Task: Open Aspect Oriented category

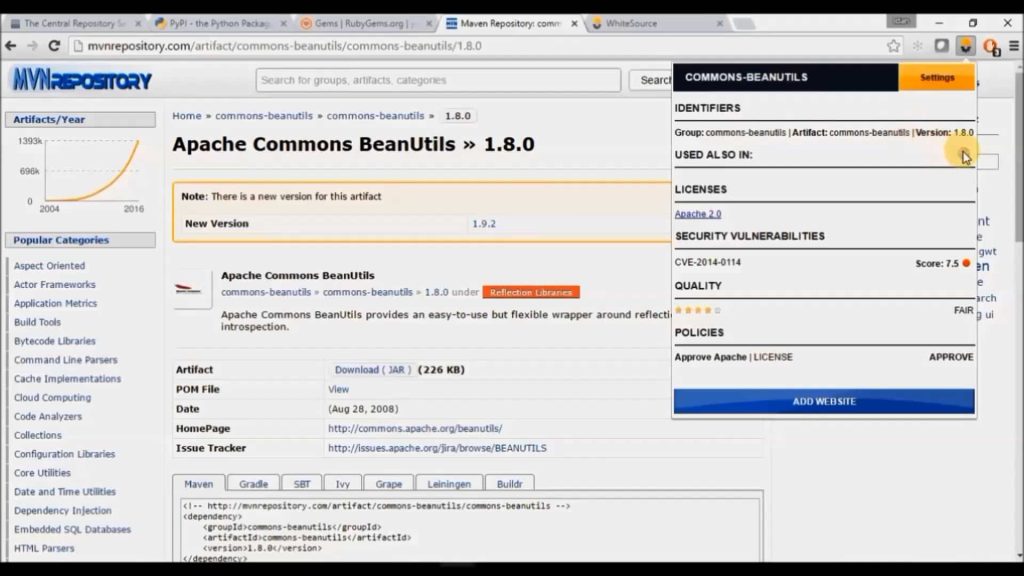Action: pos(50,266)
